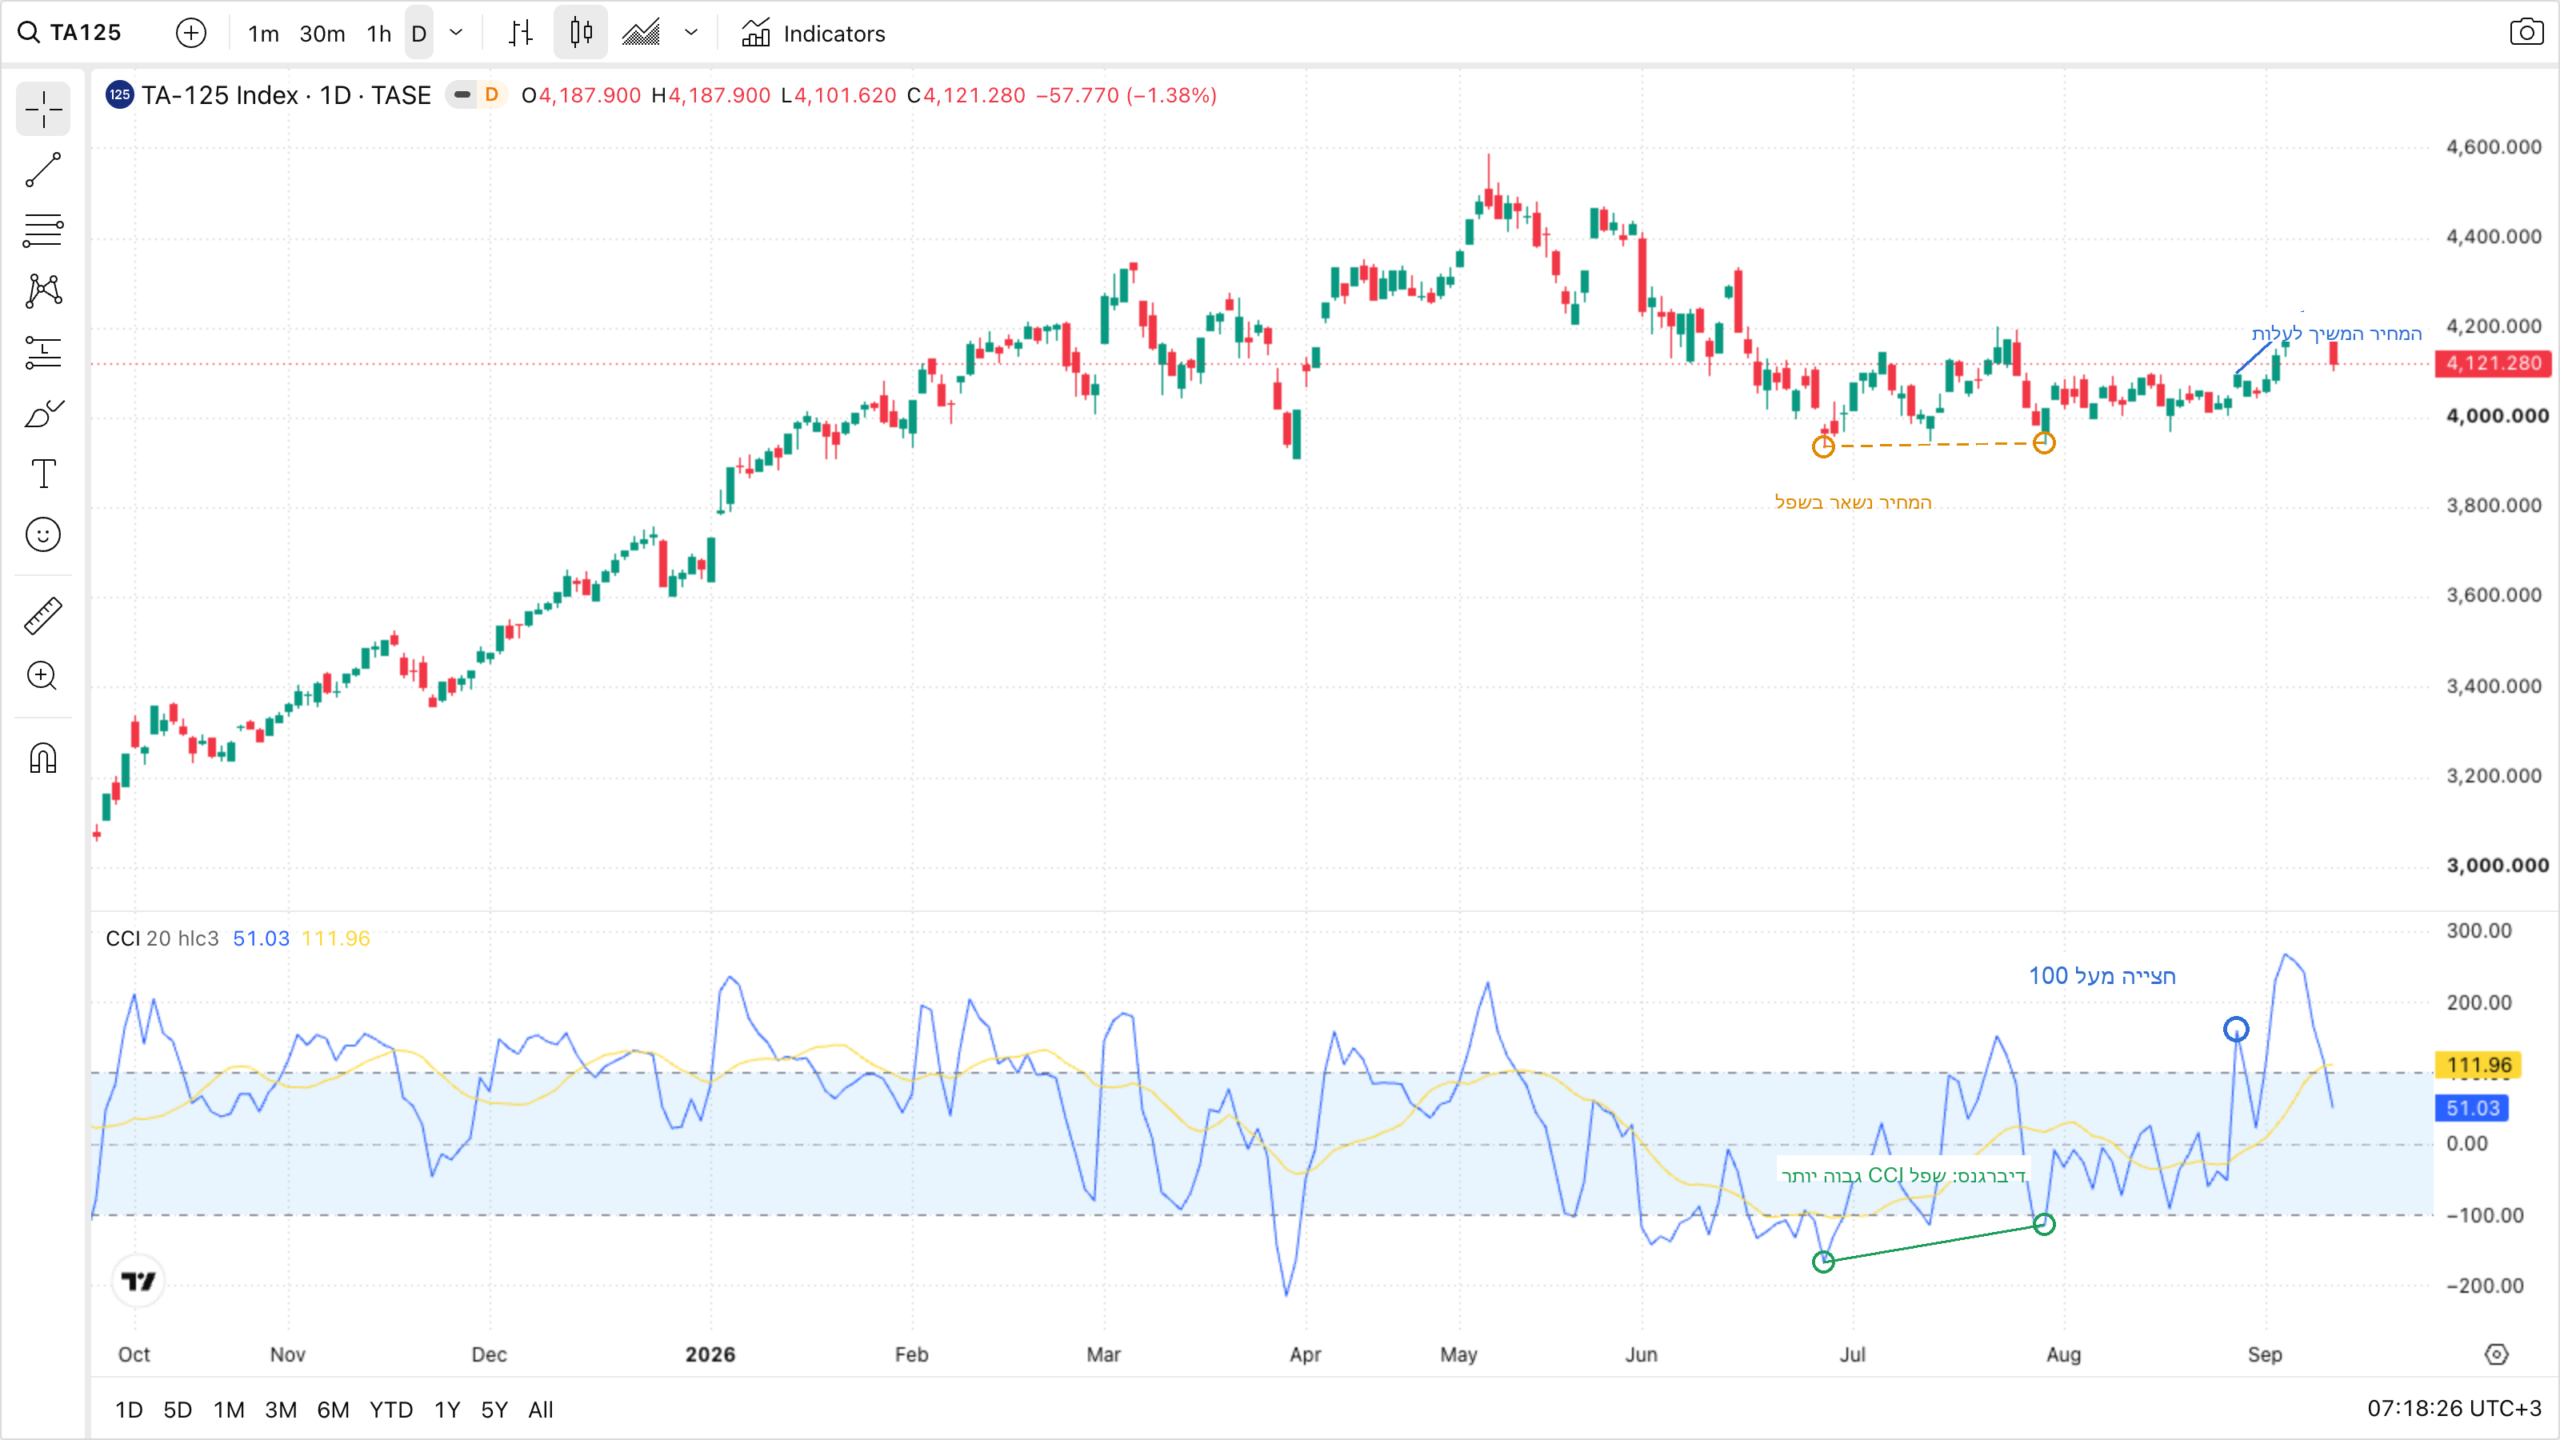Select the forecasting position tool

[x=43, y=352]
